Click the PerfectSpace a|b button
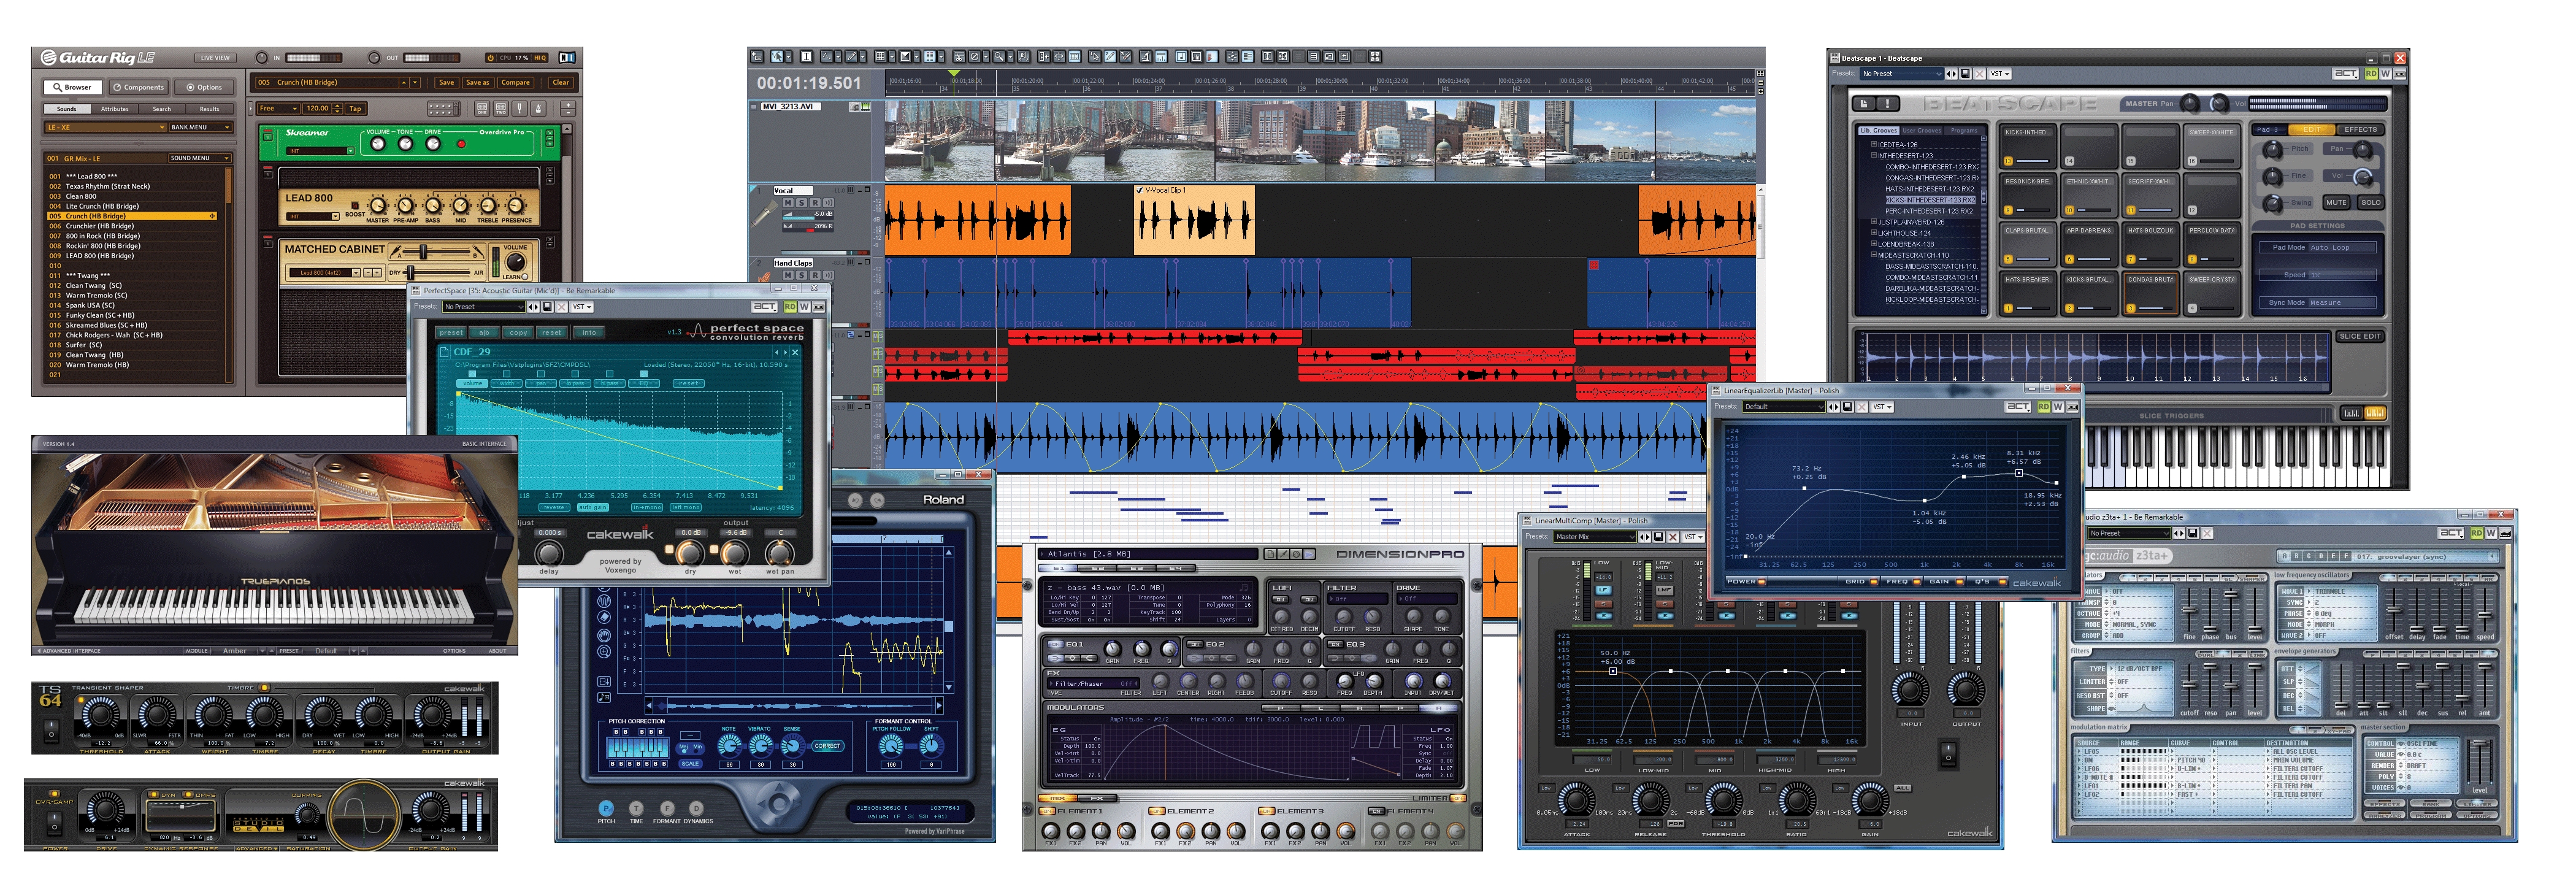2576x895 pixels. pos(485,333)
